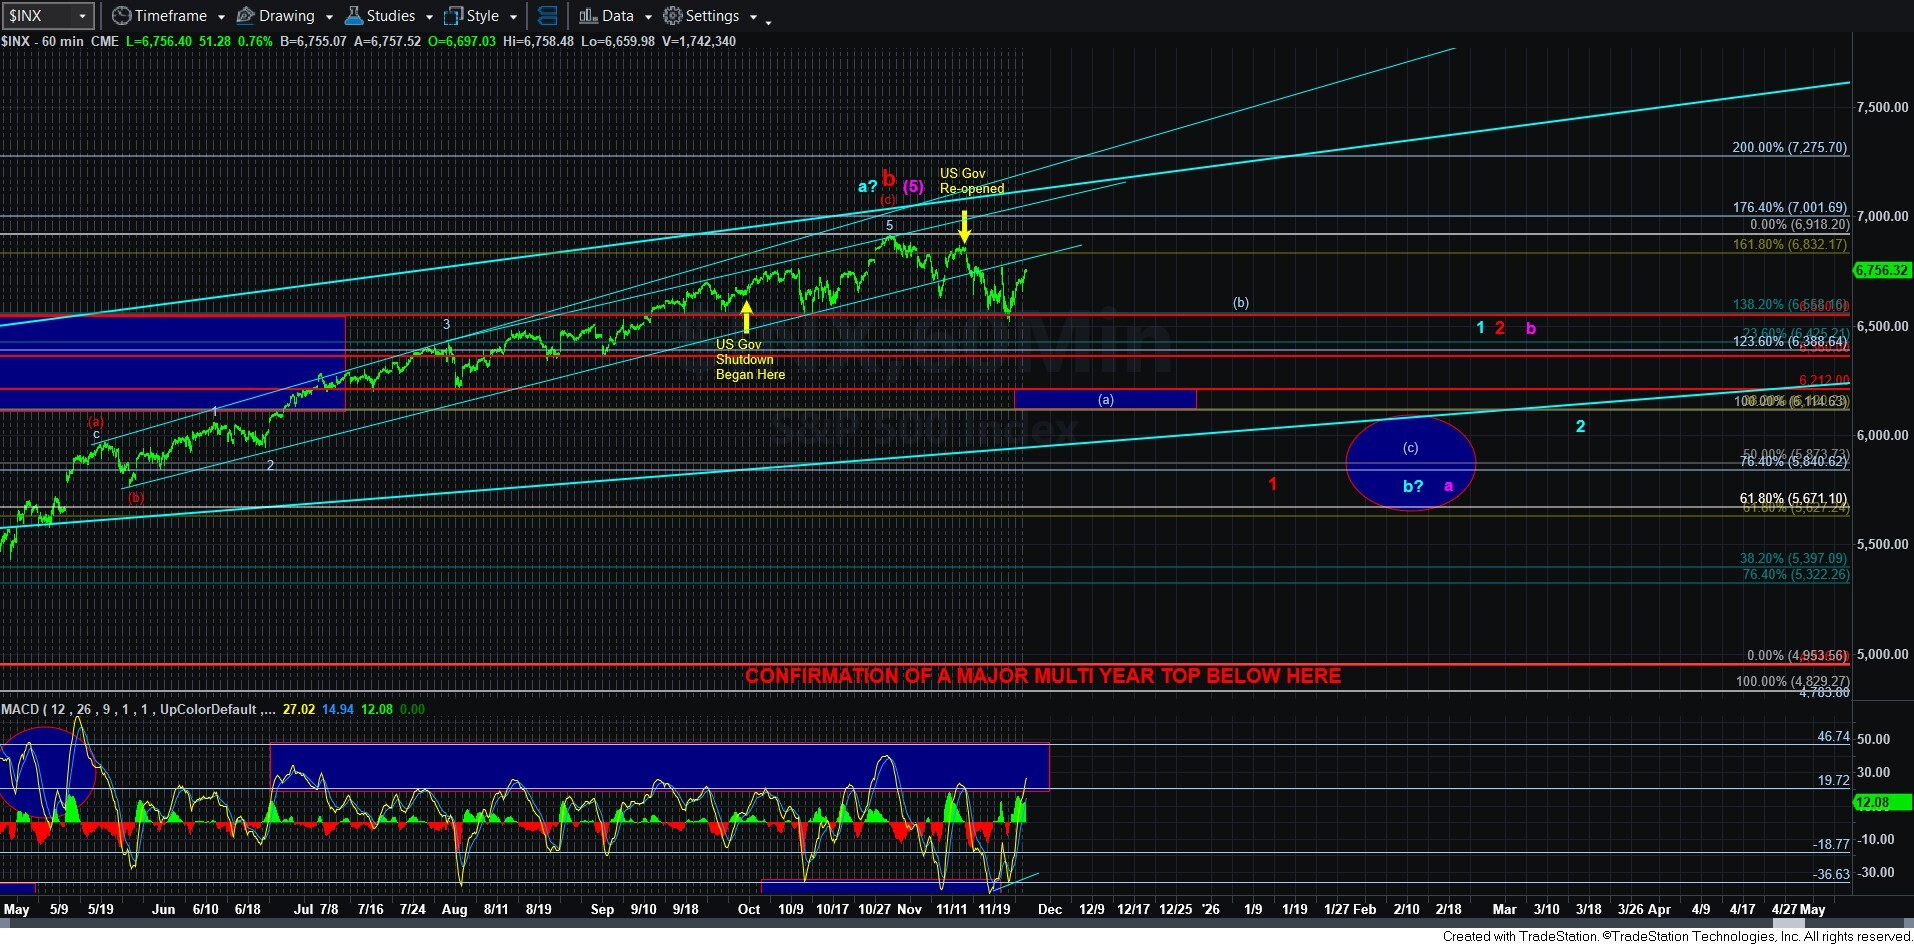Click the Data bar chart icon
Screen dimensions: 1914x944
click(588, 16)
